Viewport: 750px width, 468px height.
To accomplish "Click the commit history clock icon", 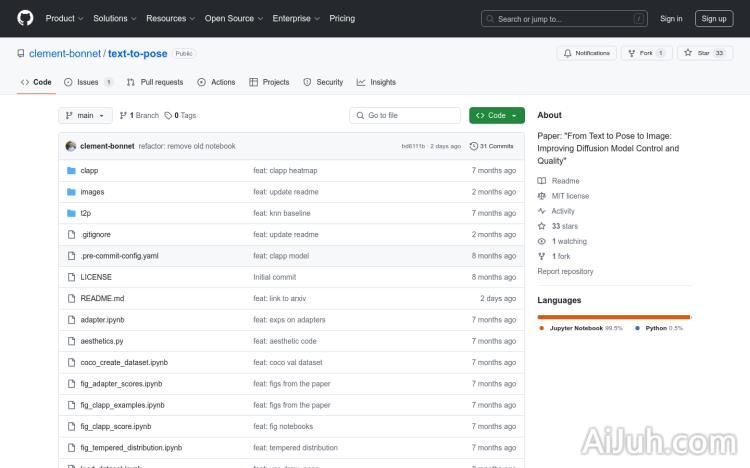I will [474, 146].
